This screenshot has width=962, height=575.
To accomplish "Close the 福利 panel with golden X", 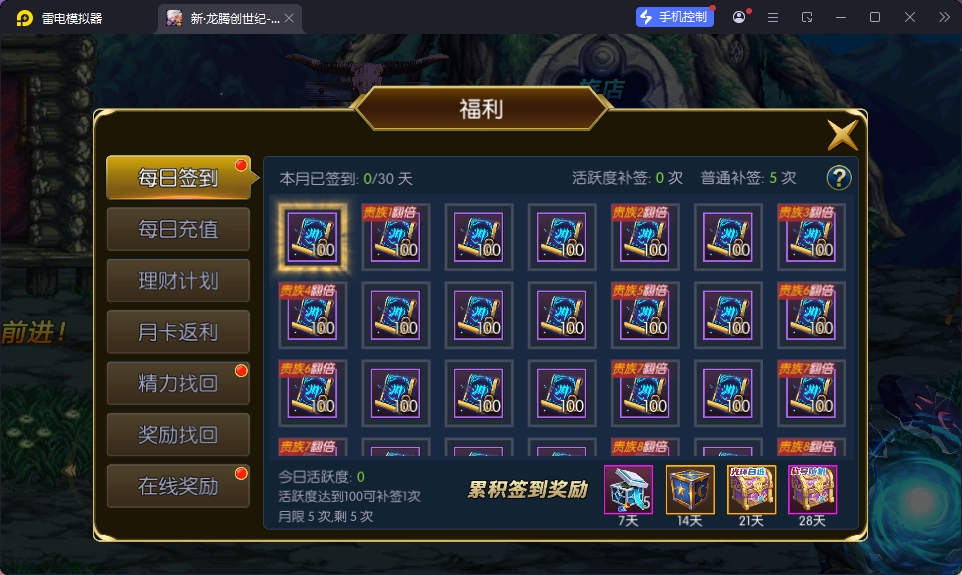I will point(842,135).
